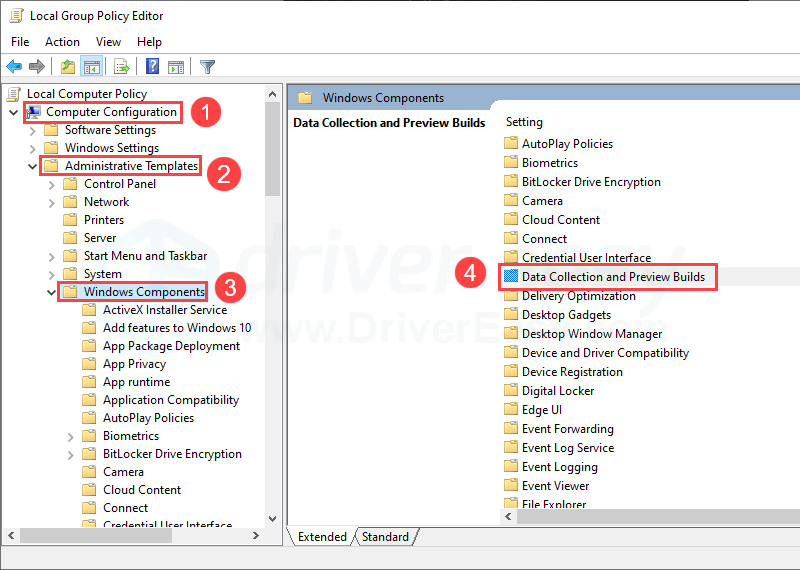Click the folder icon next to App Privacy
This screenshot has width=800, height=570.
(89, 364)
